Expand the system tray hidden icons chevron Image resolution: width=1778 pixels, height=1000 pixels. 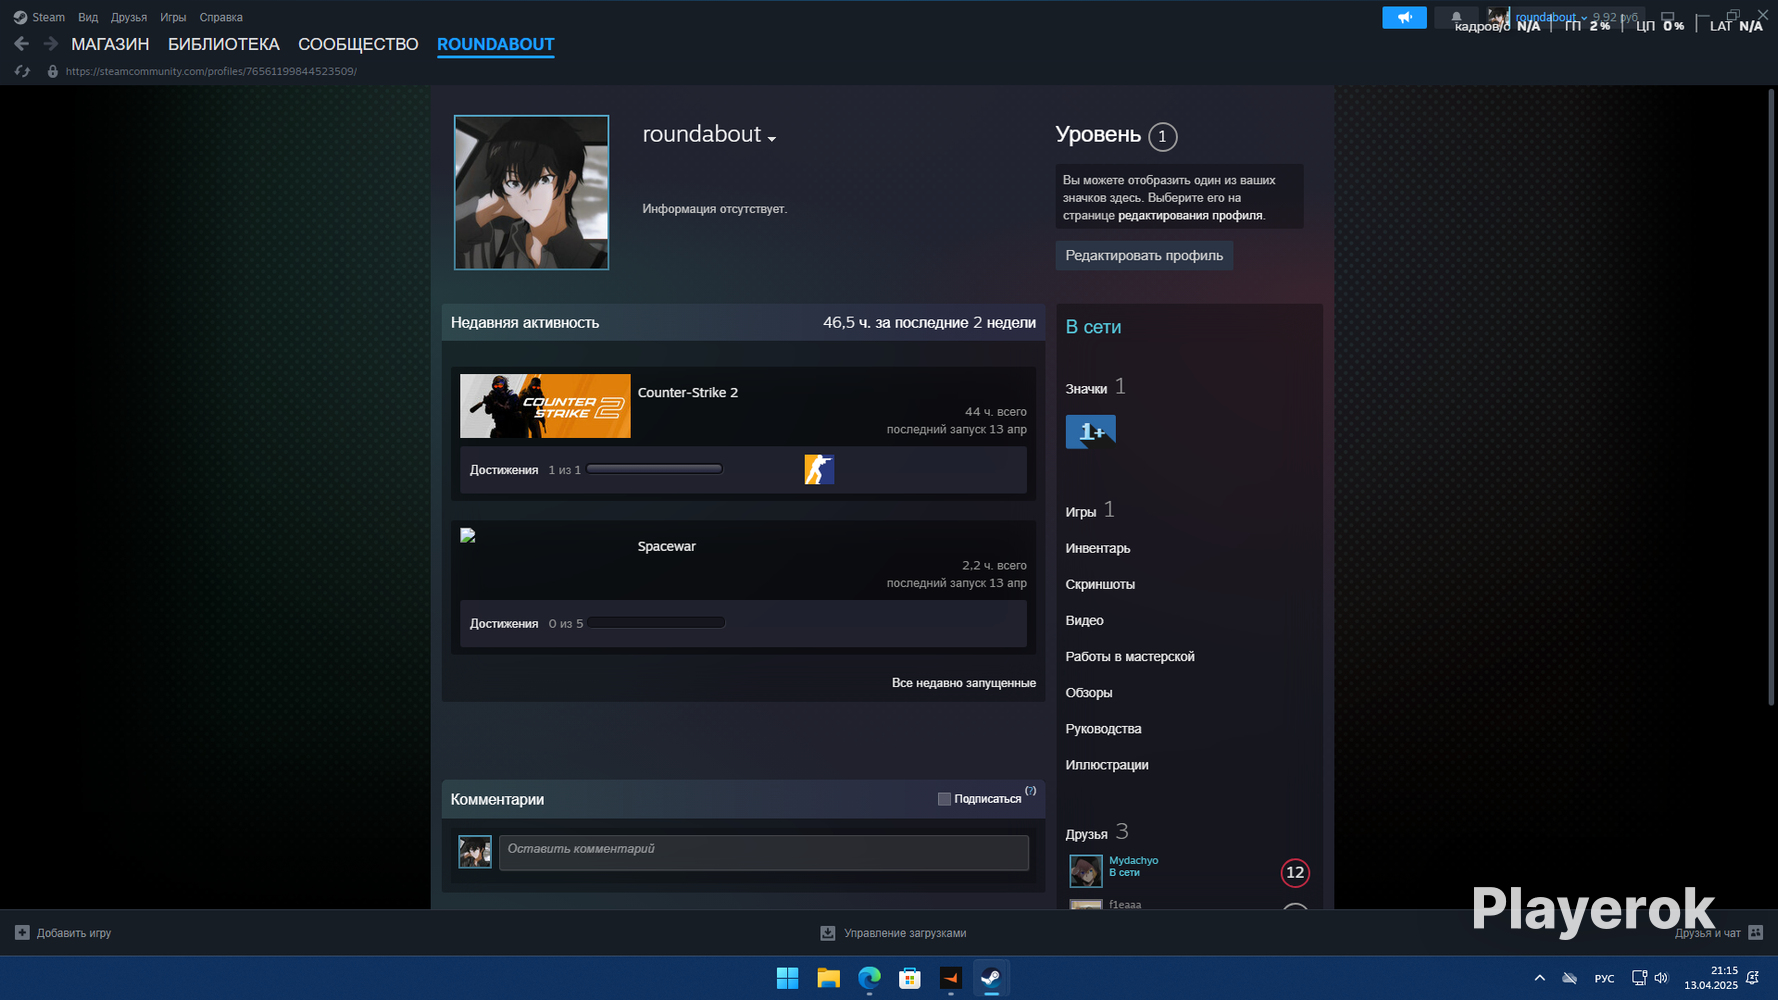pos(1539,978)
